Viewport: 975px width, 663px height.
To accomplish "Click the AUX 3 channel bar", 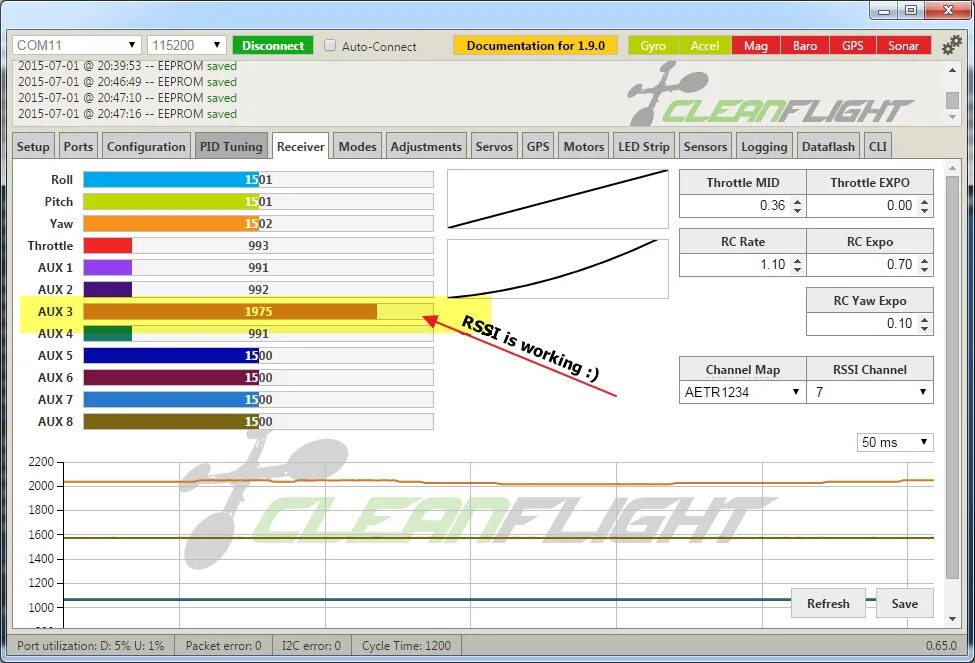I will click(x=258, y=312).
